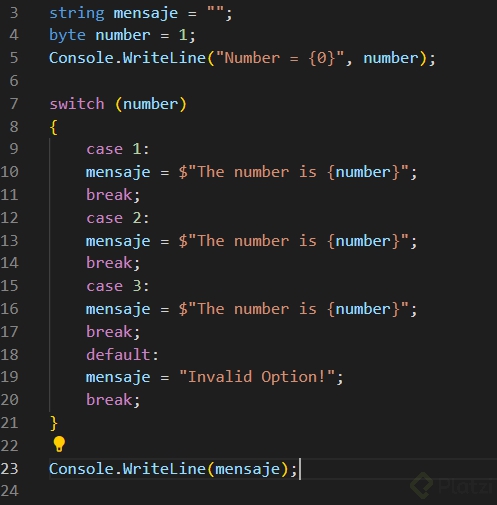Click the "Invalid Option!" string literal
This screenshot has width=497, height=505.
point(257,377)
